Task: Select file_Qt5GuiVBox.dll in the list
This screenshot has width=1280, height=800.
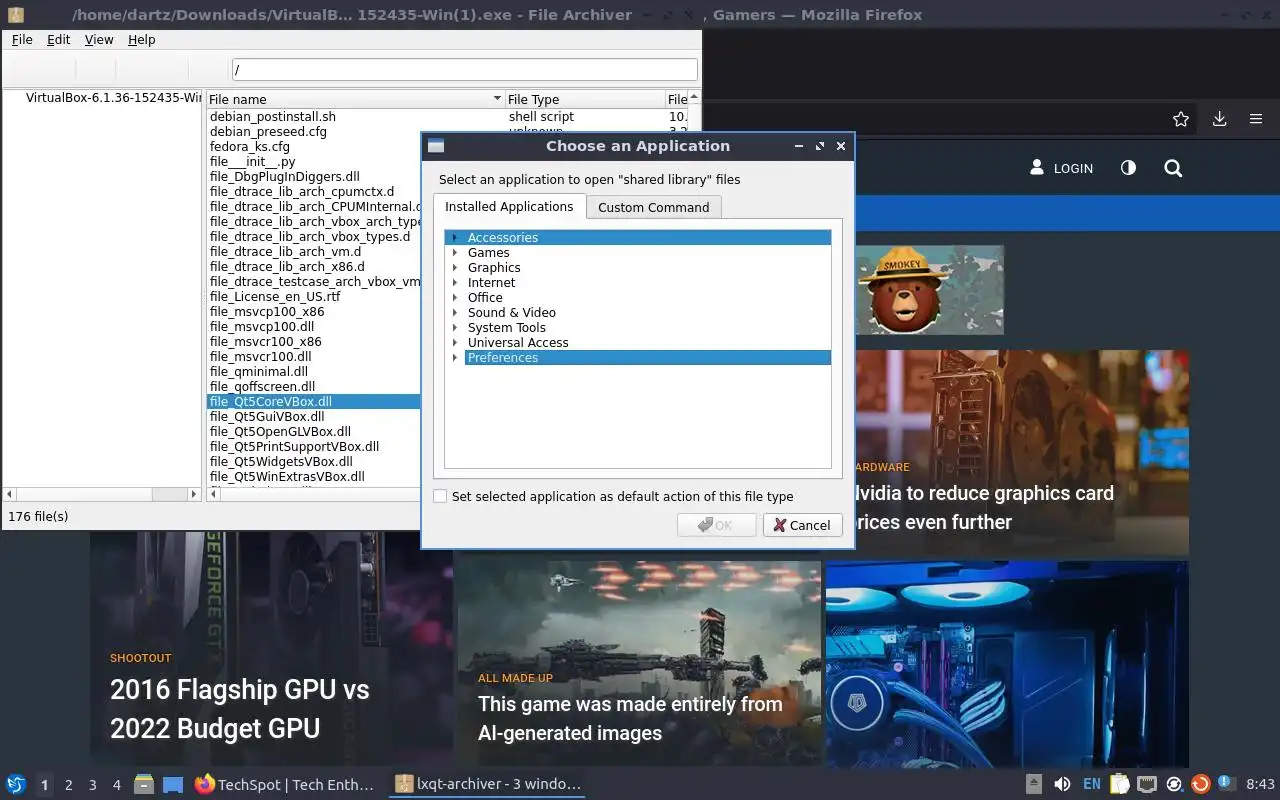Action: pos(267,416)
